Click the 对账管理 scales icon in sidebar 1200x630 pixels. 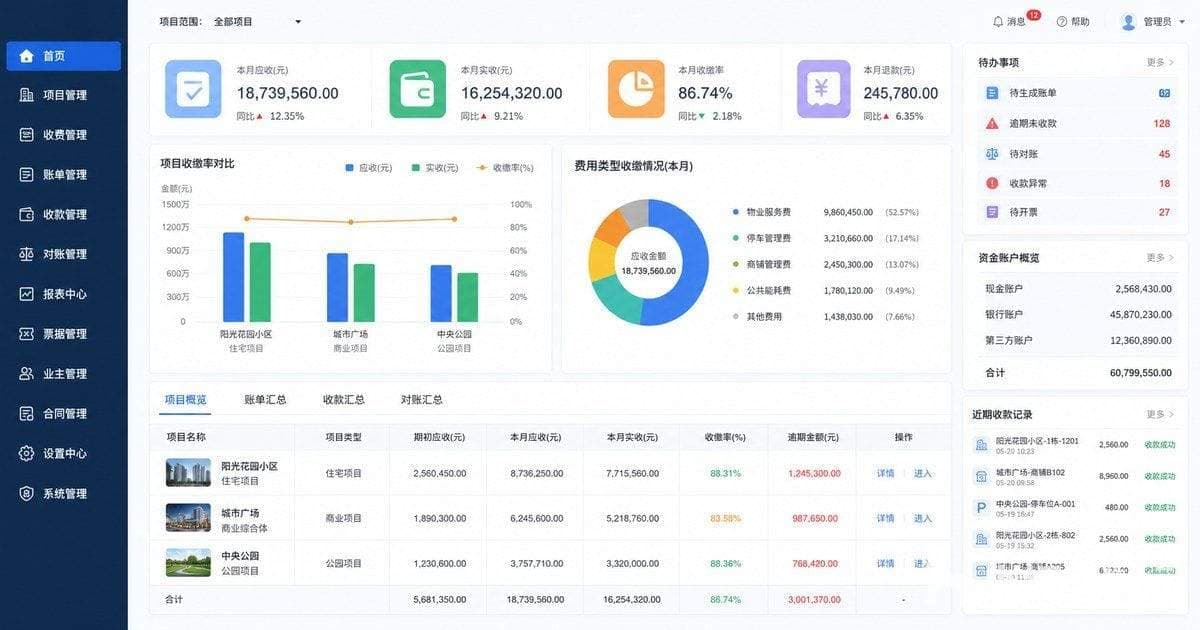[x=26, y=254]
